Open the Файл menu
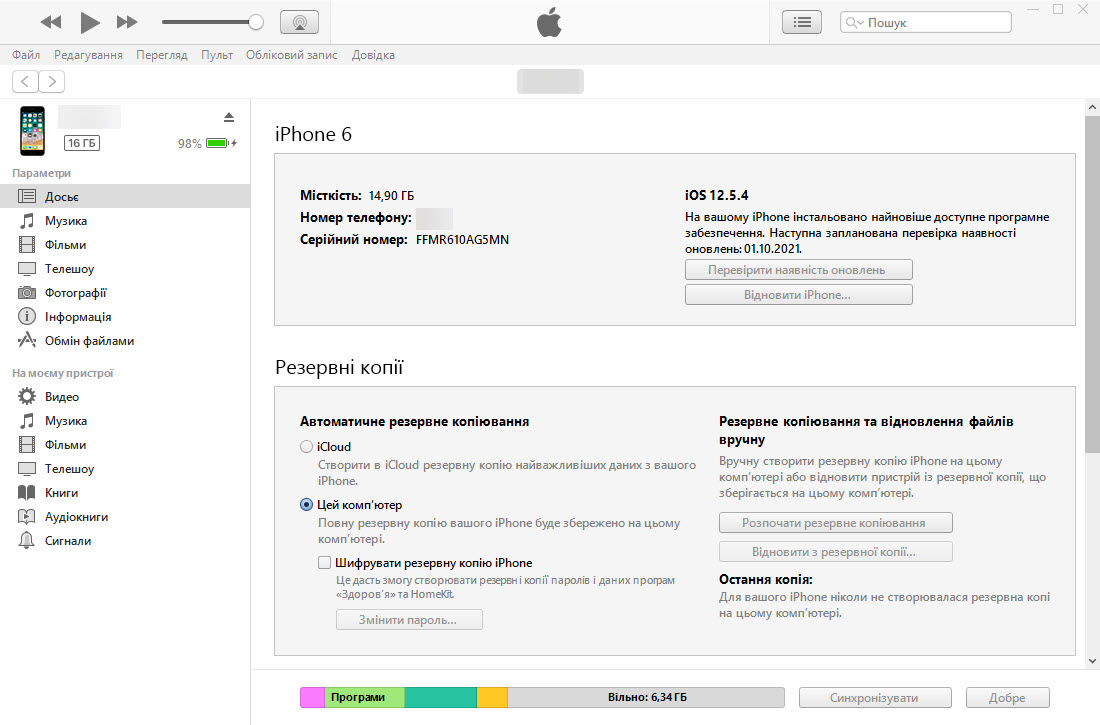This screenshot has width=1100, height=725. click(x=26, y=55)
